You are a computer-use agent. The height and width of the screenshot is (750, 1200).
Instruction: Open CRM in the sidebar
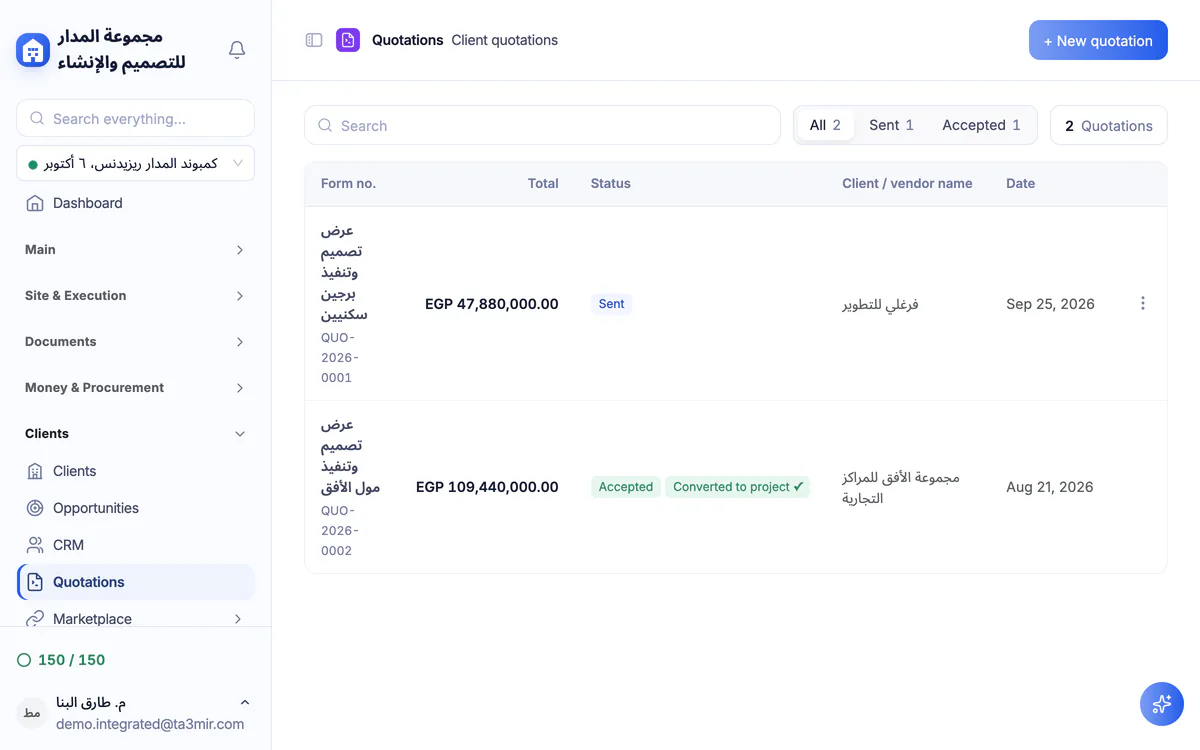135,545
